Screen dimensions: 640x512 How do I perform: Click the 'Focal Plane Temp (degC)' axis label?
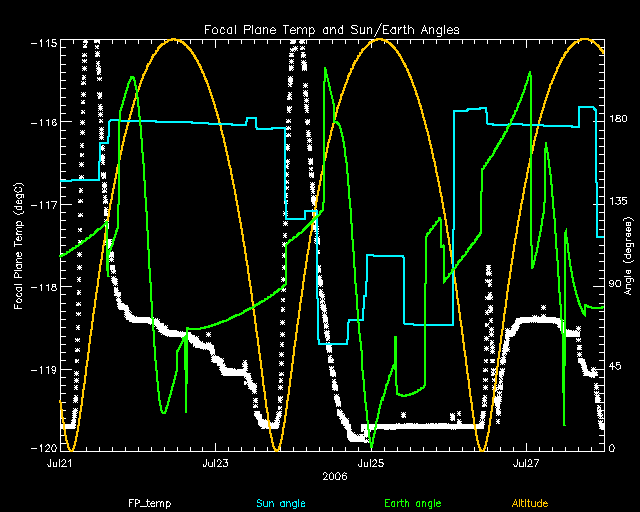pos(19,245)
